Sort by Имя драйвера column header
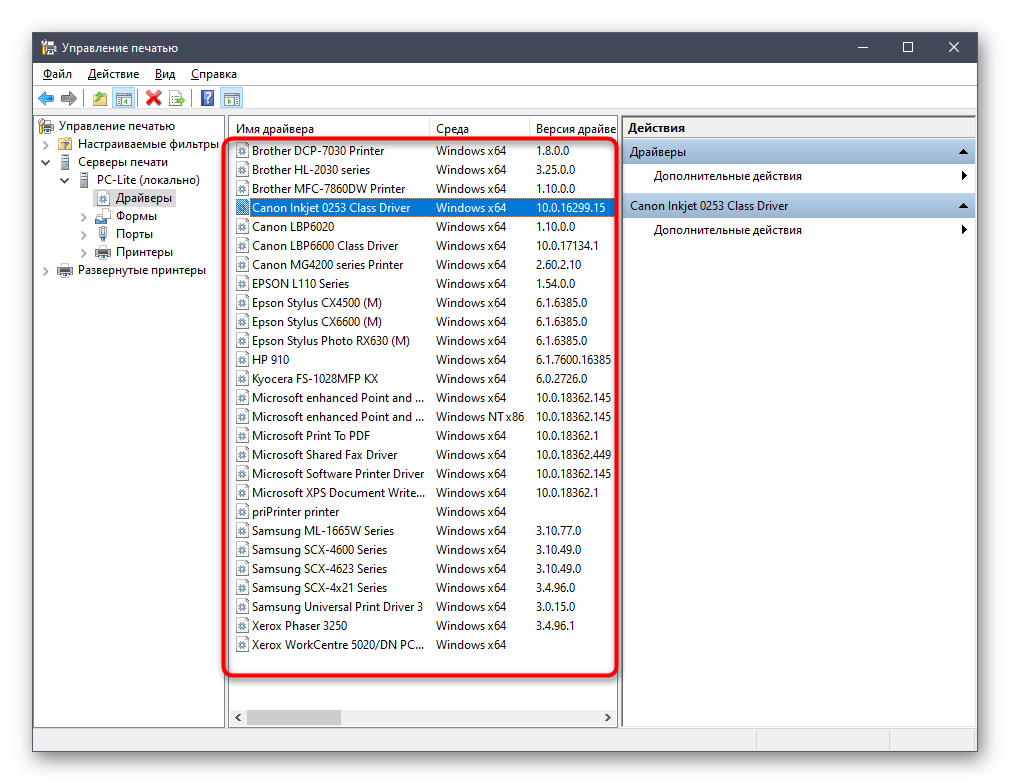Screen dimensions: 1010x784 [x=330, y=129]
